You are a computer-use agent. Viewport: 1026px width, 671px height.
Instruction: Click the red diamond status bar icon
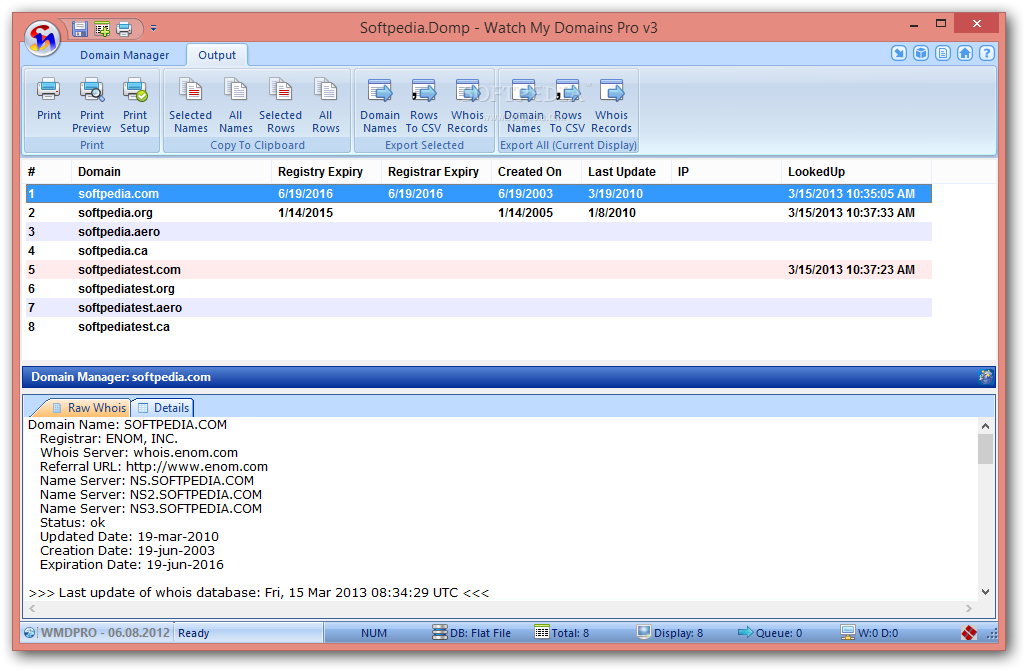click(x=969, y=633)
